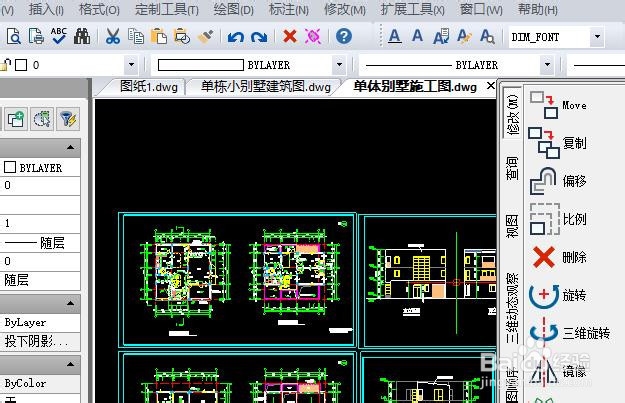Collapse the first properties section arrow
Viewport: 625px width, 403px height.
coord(71,147)
